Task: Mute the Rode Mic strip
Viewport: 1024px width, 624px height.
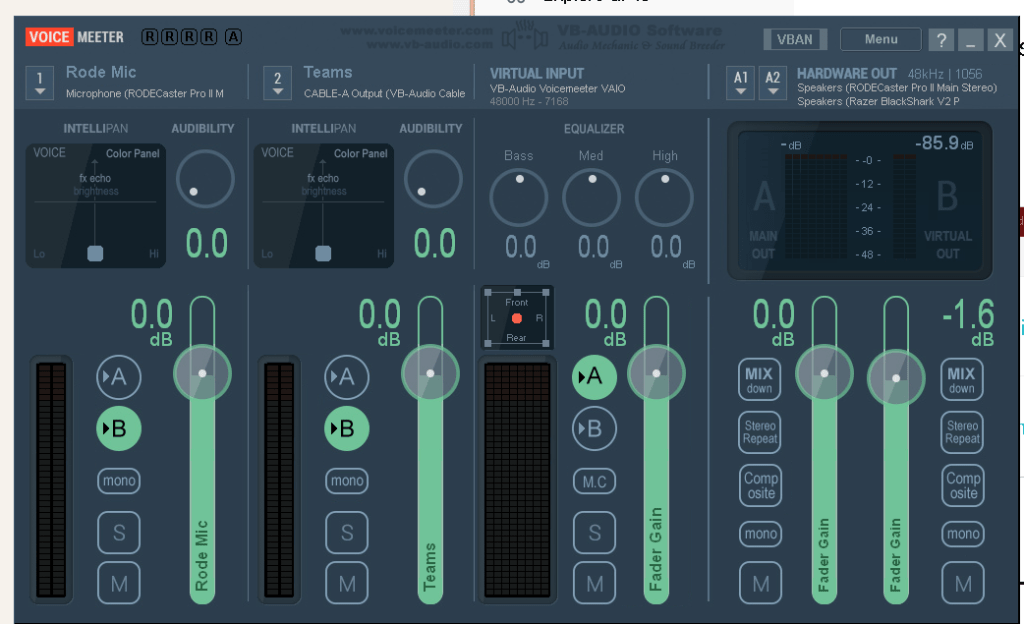Action: (119, 583)
